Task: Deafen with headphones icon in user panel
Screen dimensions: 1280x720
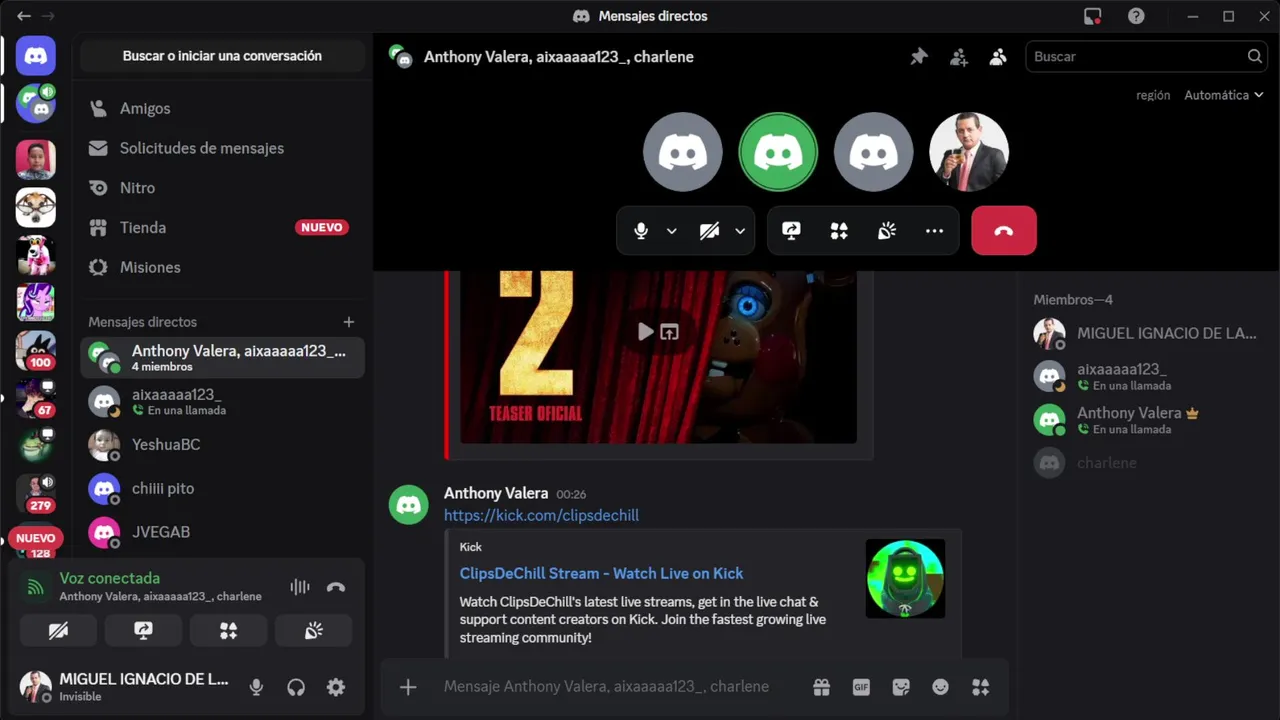Action: click(296, 687)
